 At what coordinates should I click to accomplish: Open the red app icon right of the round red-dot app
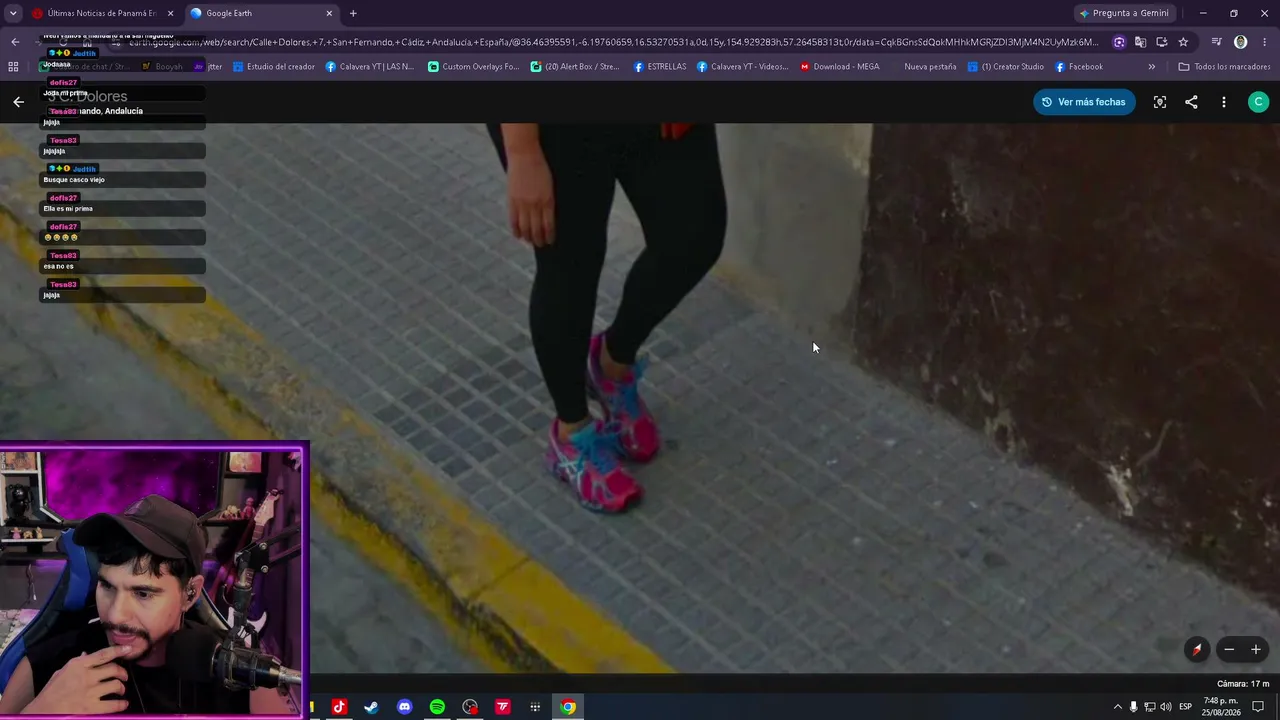pyautogui.click(x=503, y=707)
